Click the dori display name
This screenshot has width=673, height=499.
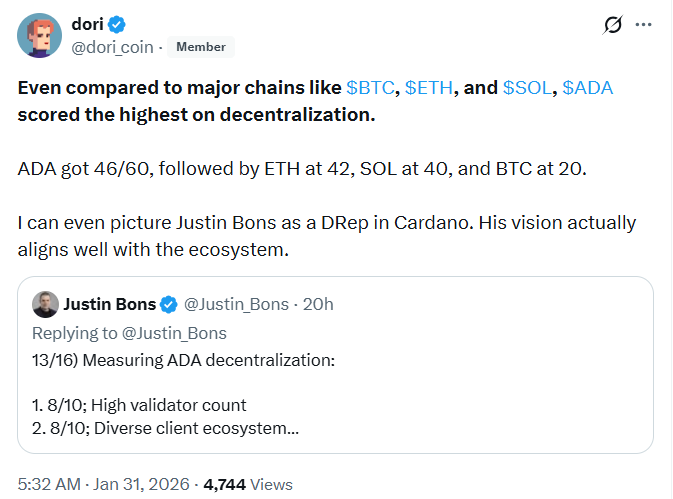click(x=88, y=24)
